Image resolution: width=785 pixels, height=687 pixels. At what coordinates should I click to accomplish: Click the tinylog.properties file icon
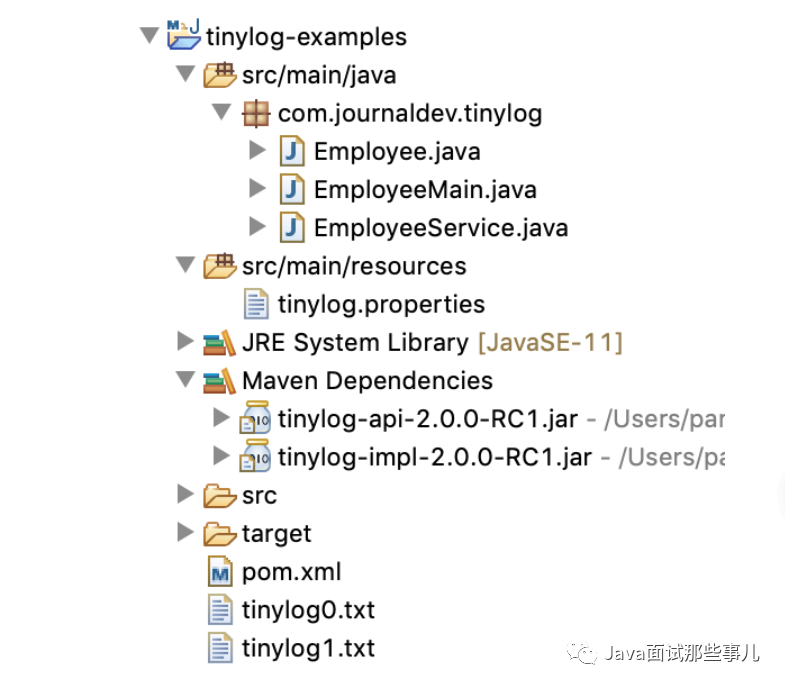click(256, 304)
